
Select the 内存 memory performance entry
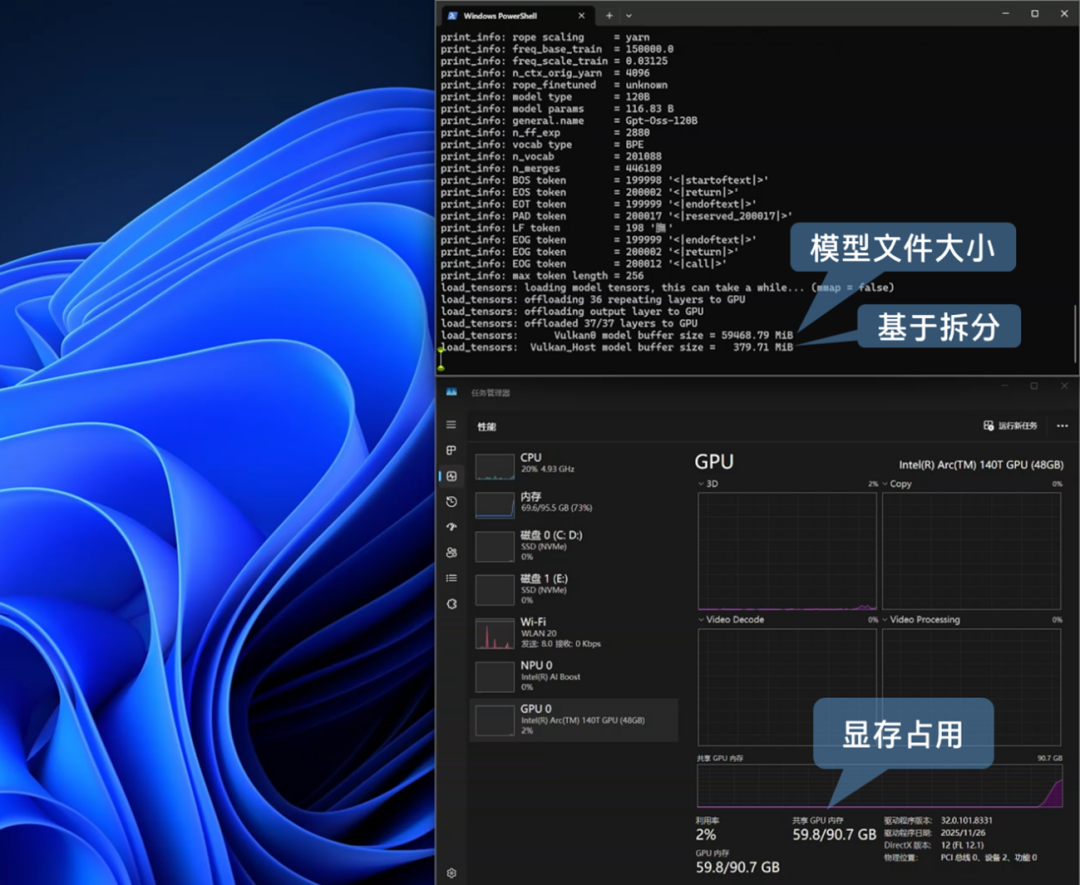click(574, 503)
